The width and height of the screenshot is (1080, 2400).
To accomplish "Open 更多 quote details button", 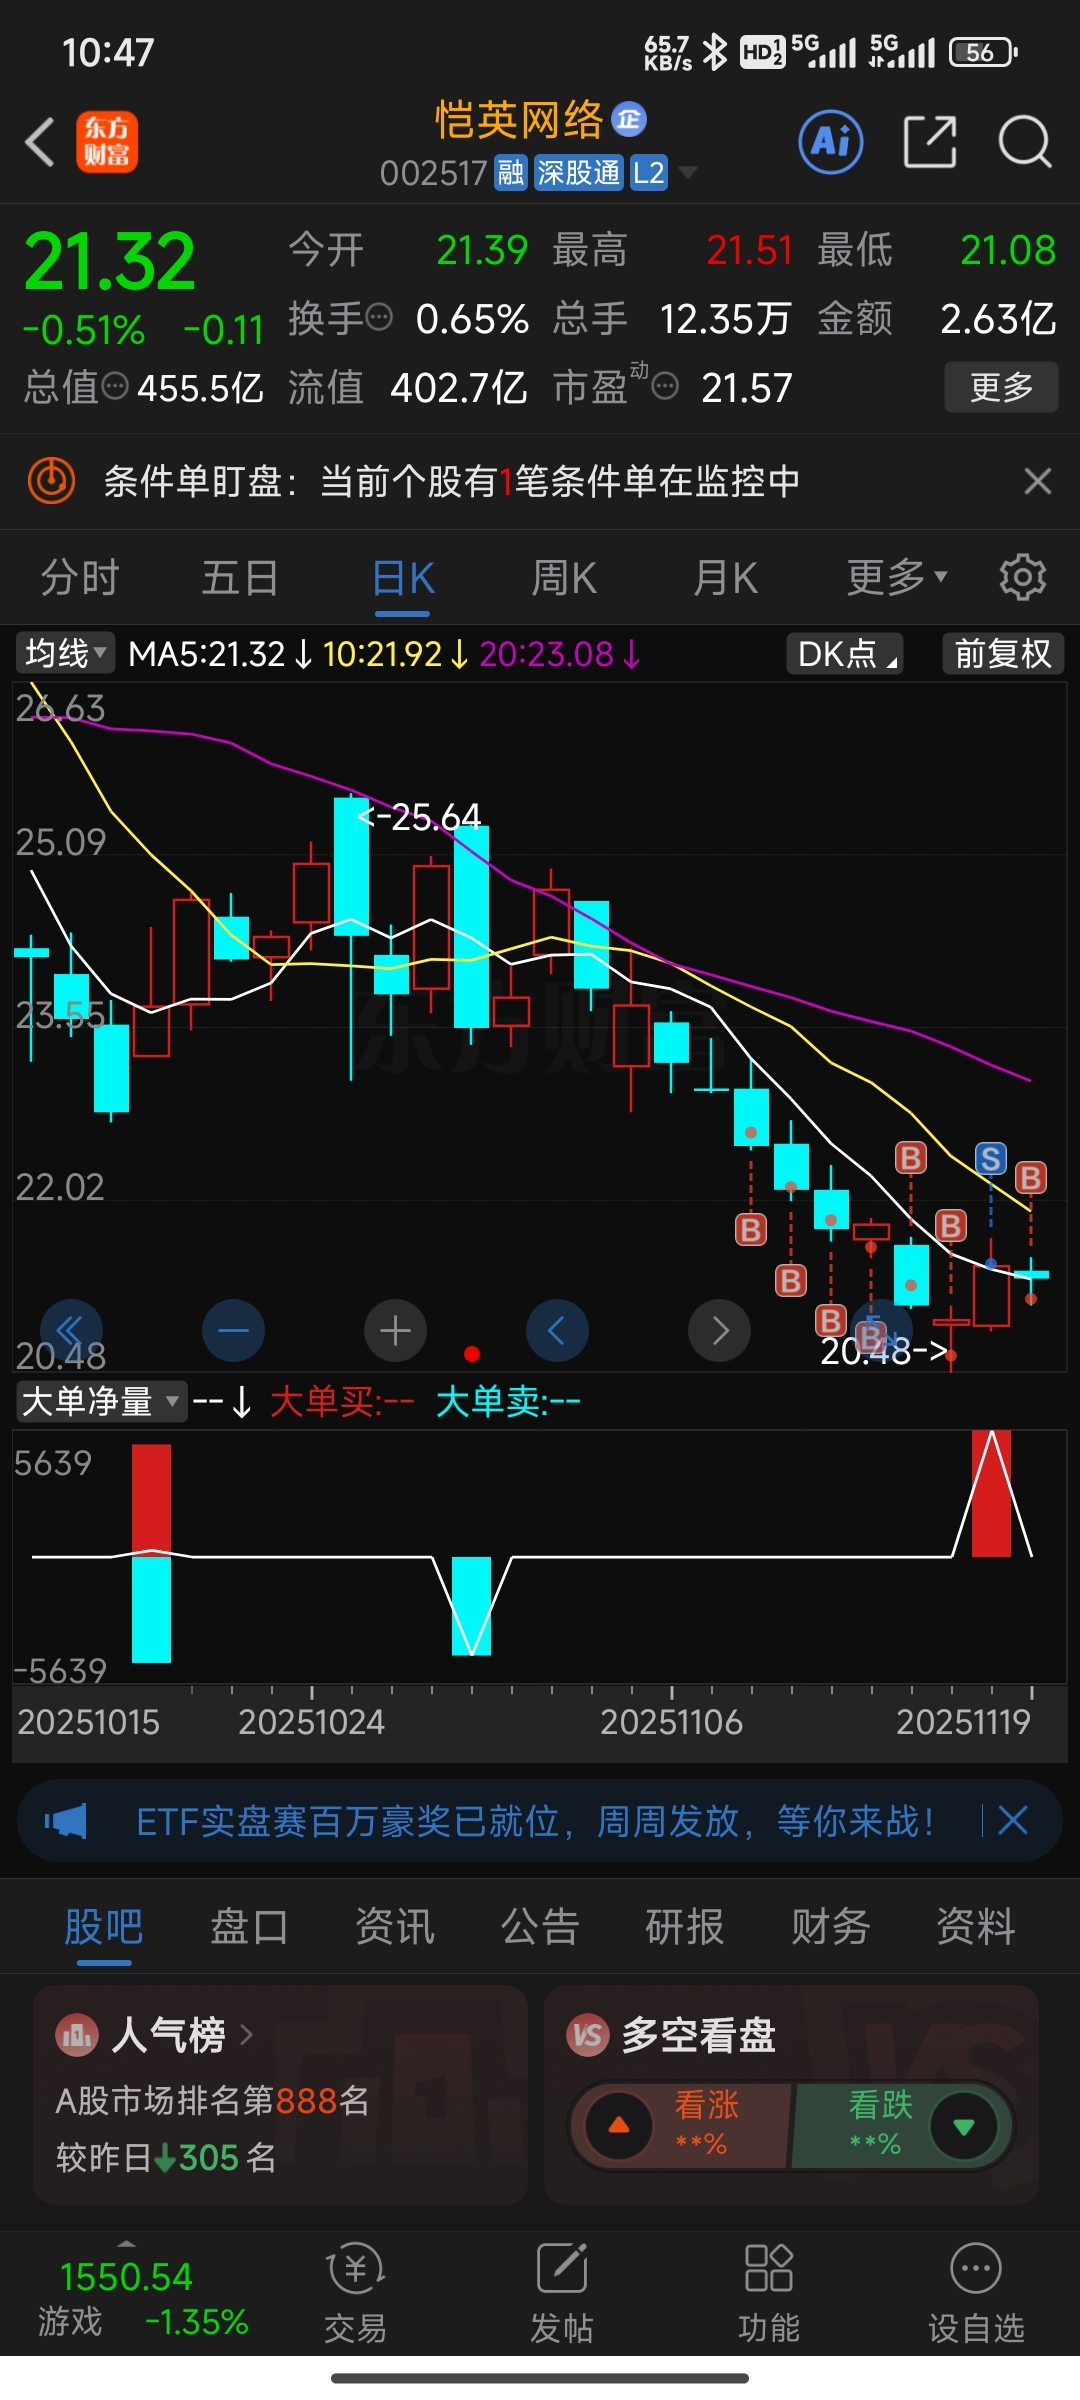I will click(x=1001, y=387).
